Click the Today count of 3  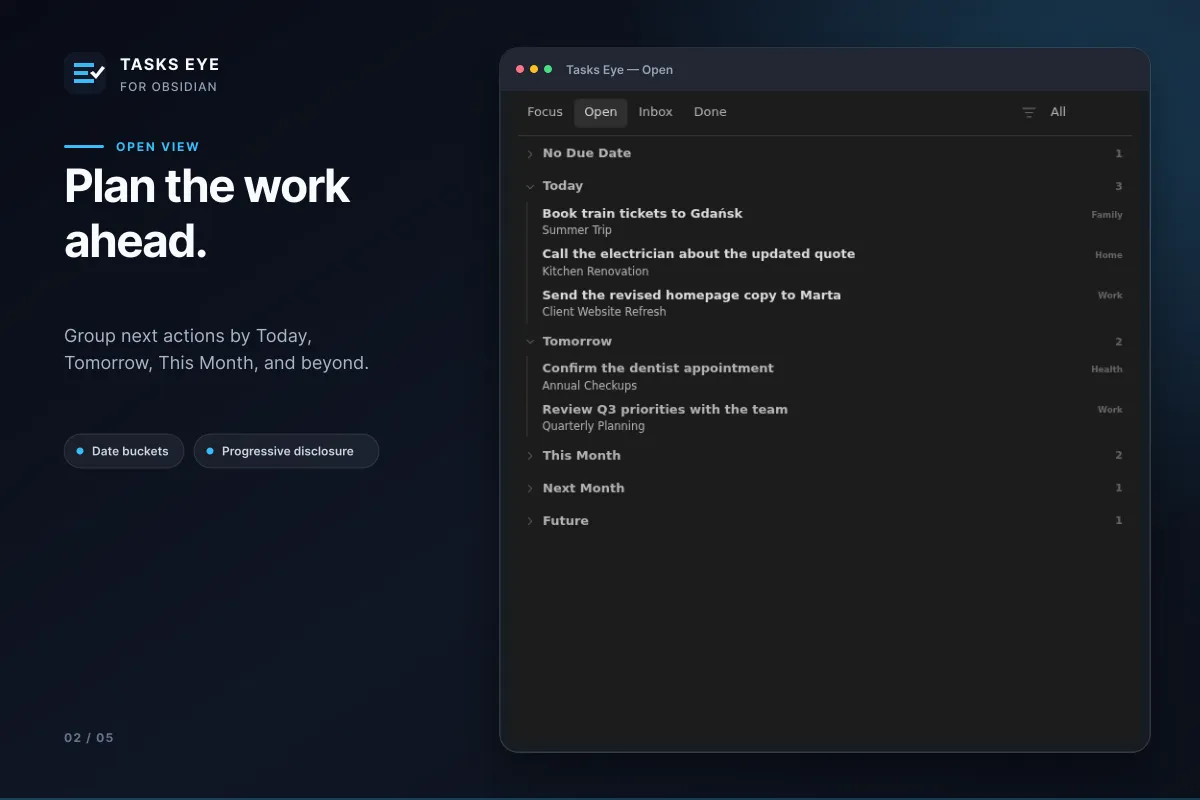point(1119,186)
